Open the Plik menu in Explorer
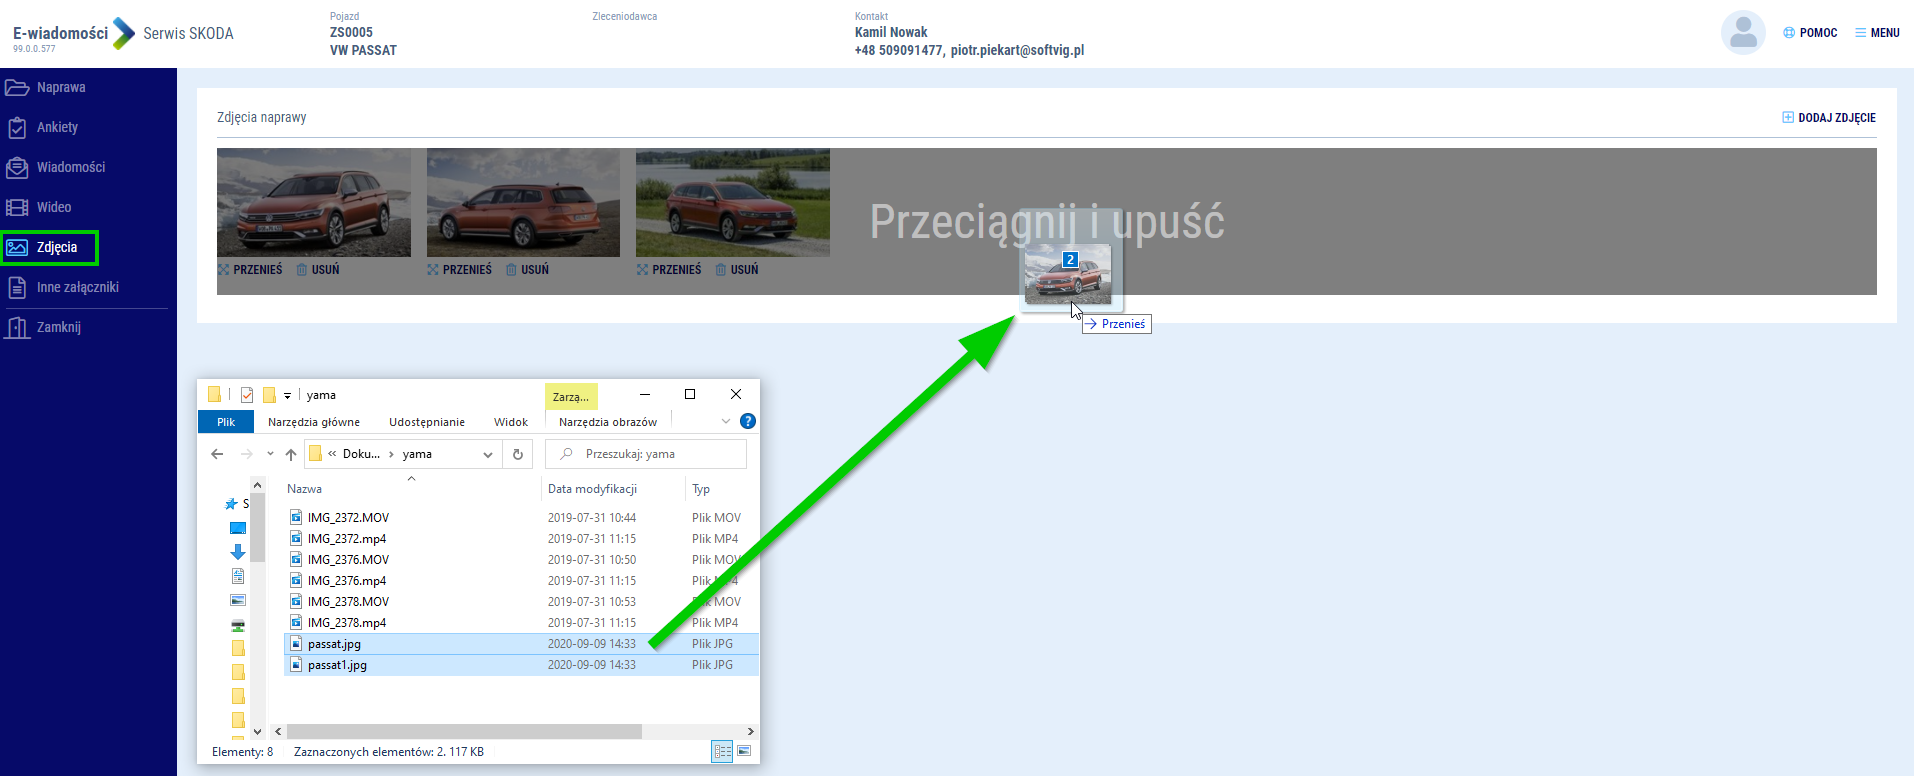1914x776 pixels. coord(226,422)
